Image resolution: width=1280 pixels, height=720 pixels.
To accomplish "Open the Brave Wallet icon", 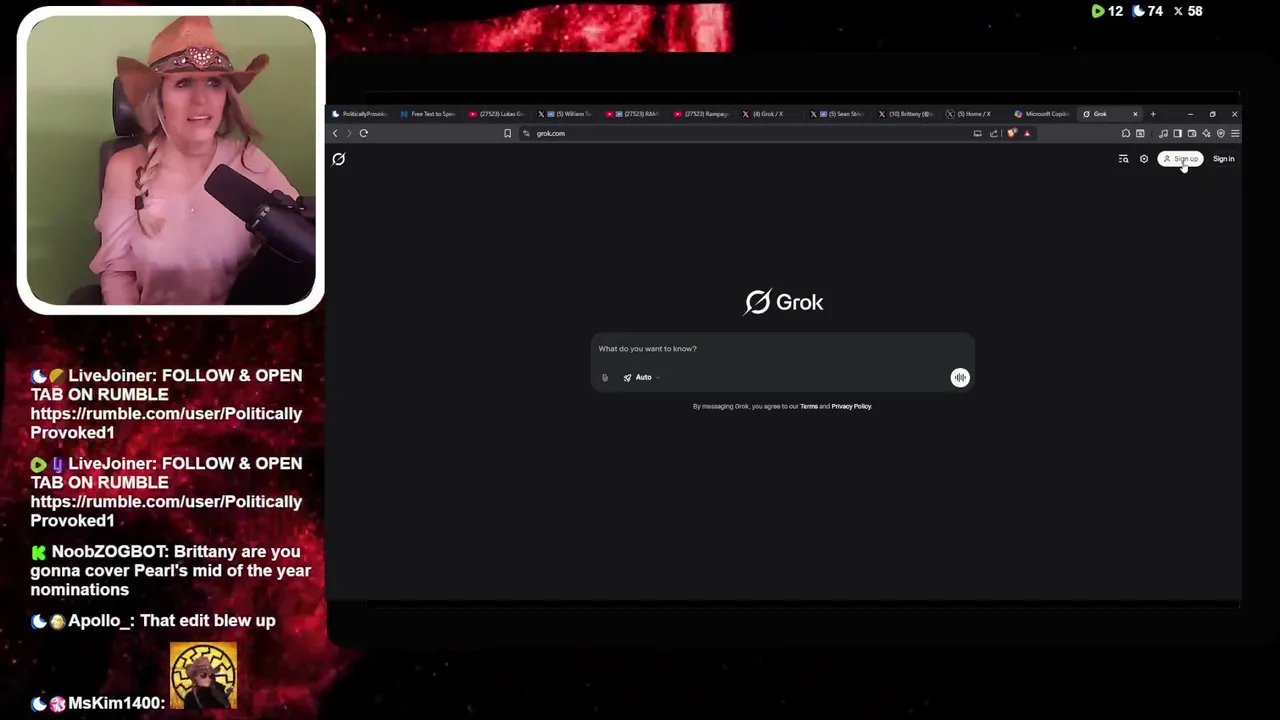I will click(1191, 133).
